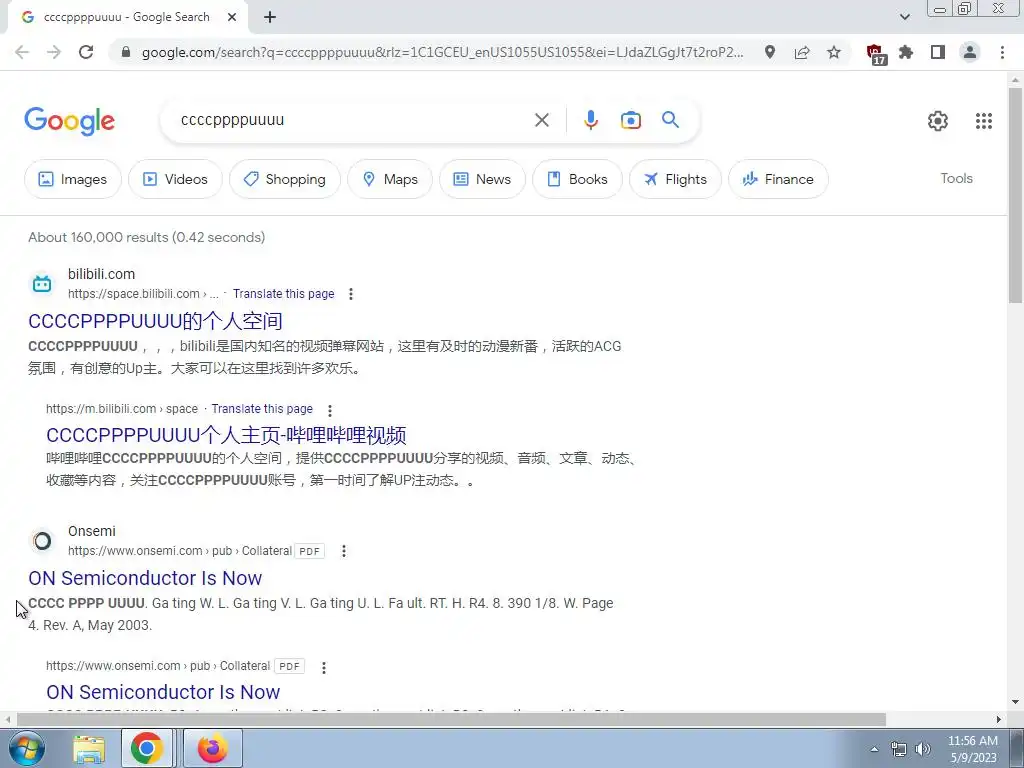This screenshot has height=768, width=1024.
Task: Switch to Maps results
Action: [x=390, y=179]
